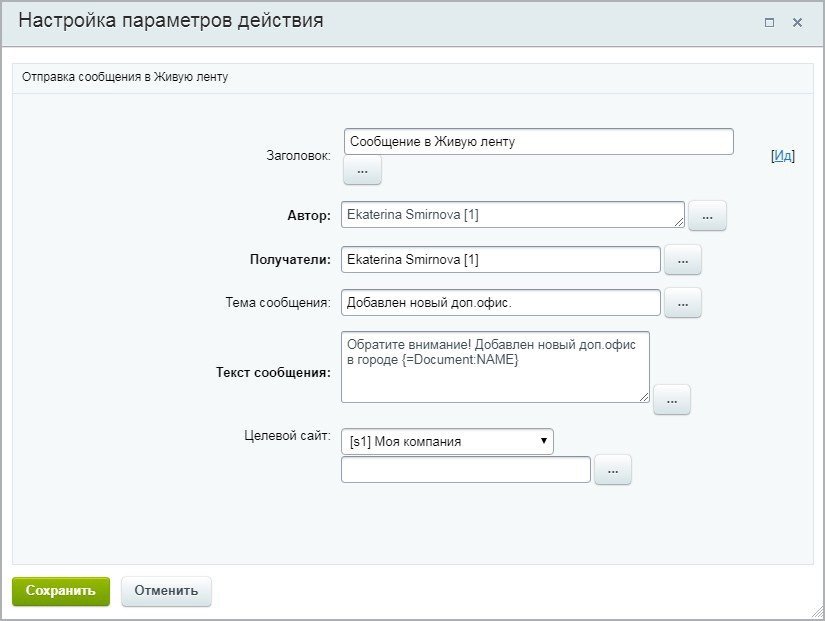Grab the resize handle of the Автор field
This screenshot has height=621, width=825.
(x=680, y=223)
